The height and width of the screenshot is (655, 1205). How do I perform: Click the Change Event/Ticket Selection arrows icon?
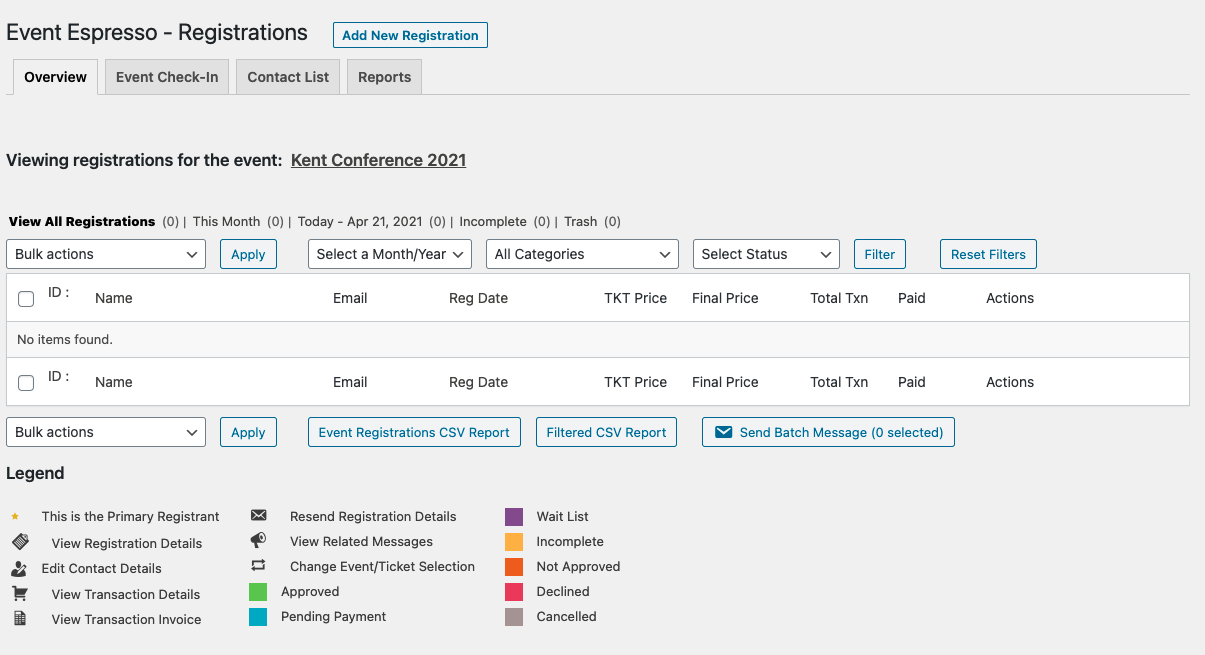click(258, 566)
